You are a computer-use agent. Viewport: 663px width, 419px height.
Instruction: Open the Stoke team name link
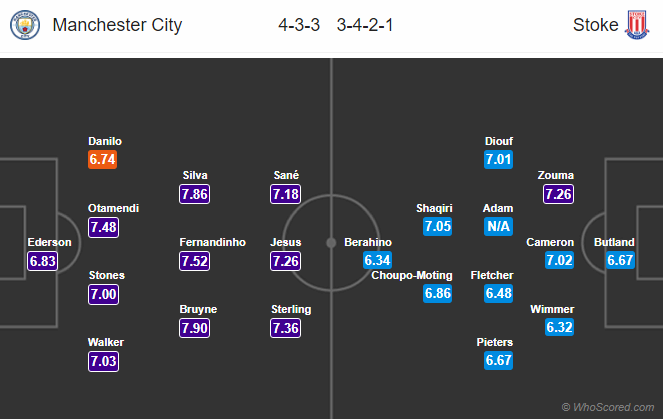coord(594,25)
